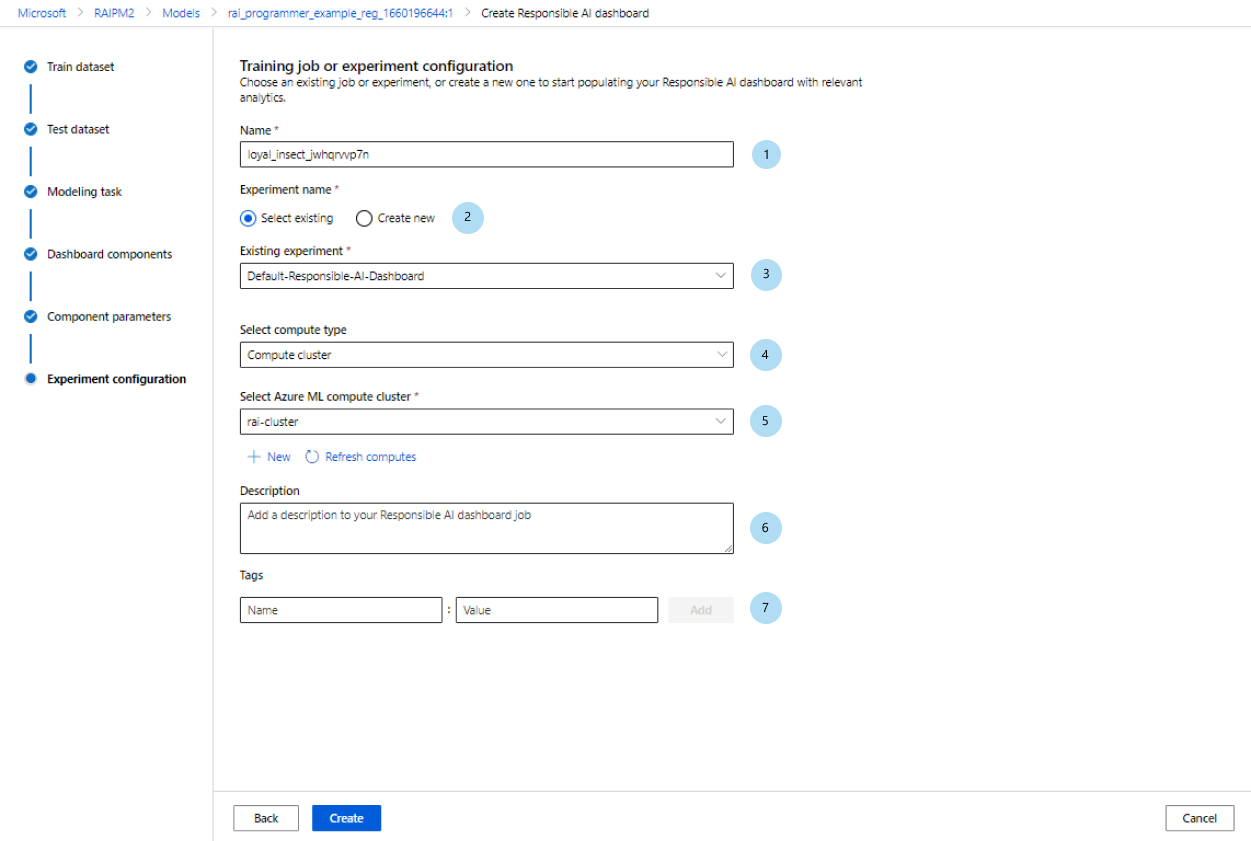Select the 'Select existing' radio button
This screenshot has width=1251, height=841.
point(249,218)
